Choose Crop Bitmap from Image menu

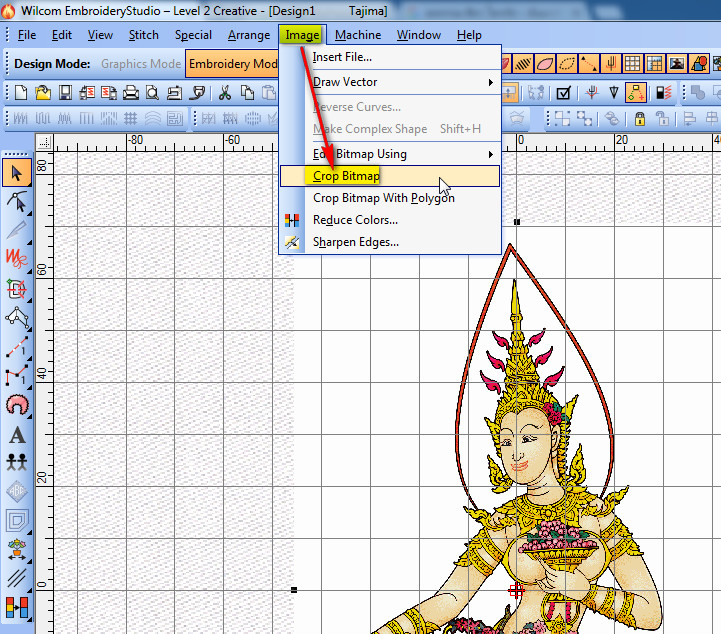[x=390, y=176]
